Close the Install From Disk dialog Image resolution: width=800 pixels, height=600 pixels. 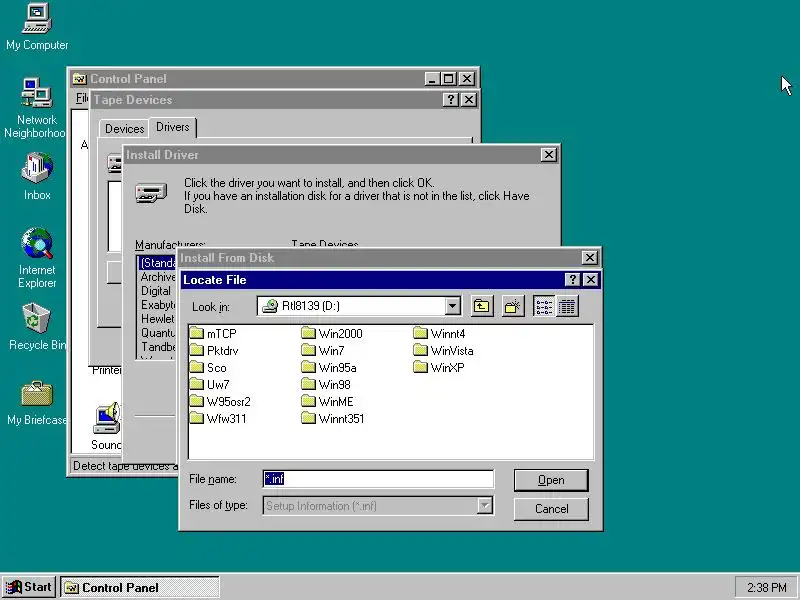590,258
